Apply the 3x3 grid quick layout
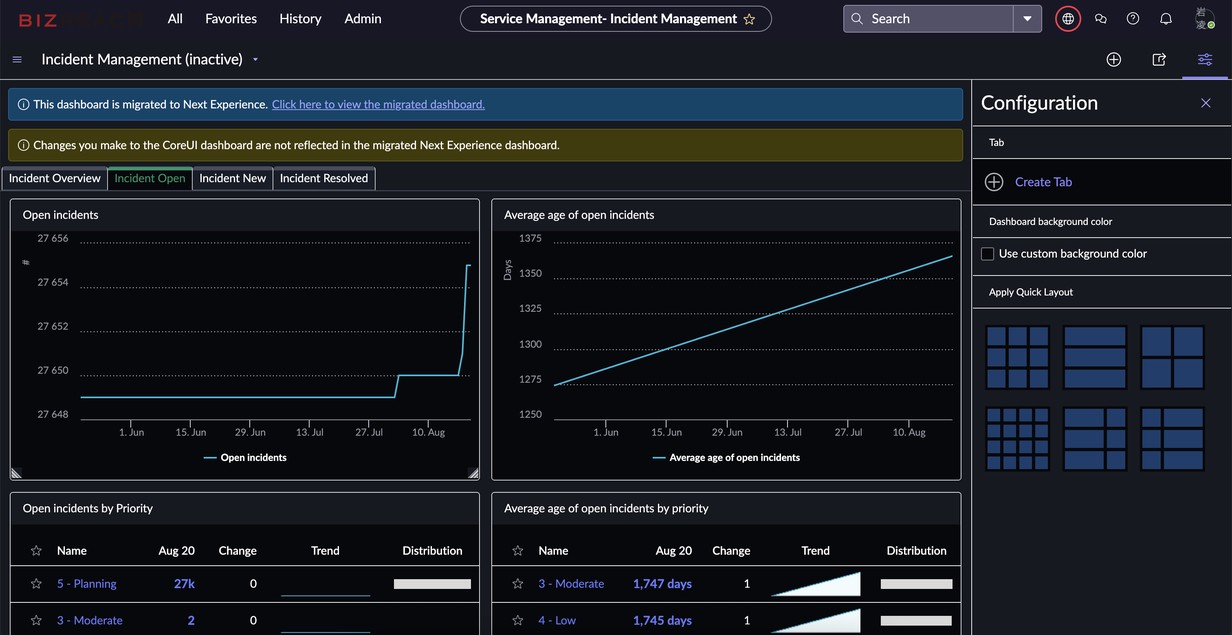Viewport: 1232px width, 635px height. (x=1017, y=357)
